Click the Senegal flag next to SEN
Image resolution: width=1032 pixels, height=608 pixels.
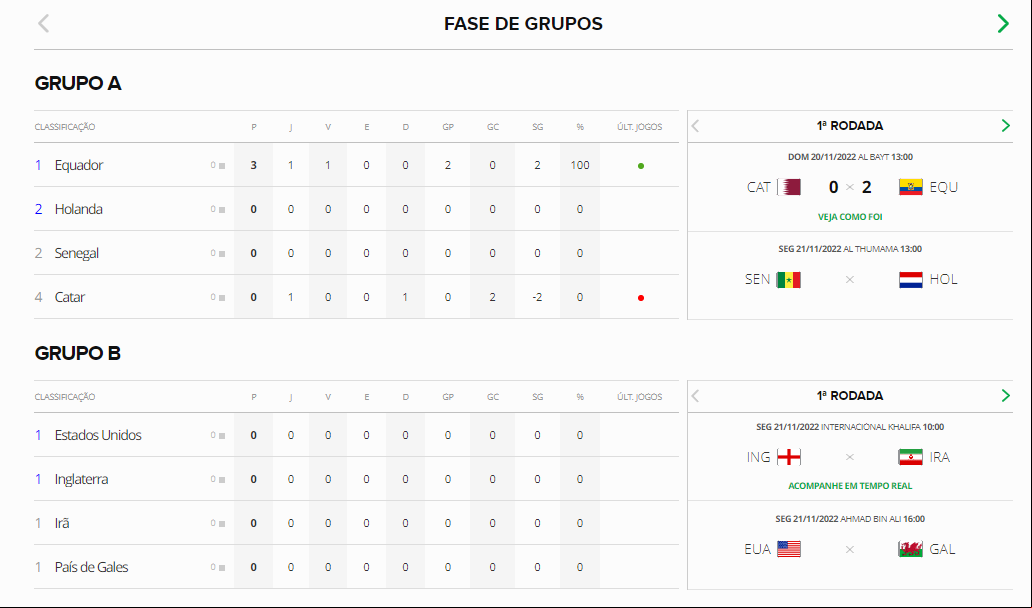coord(788,280)
